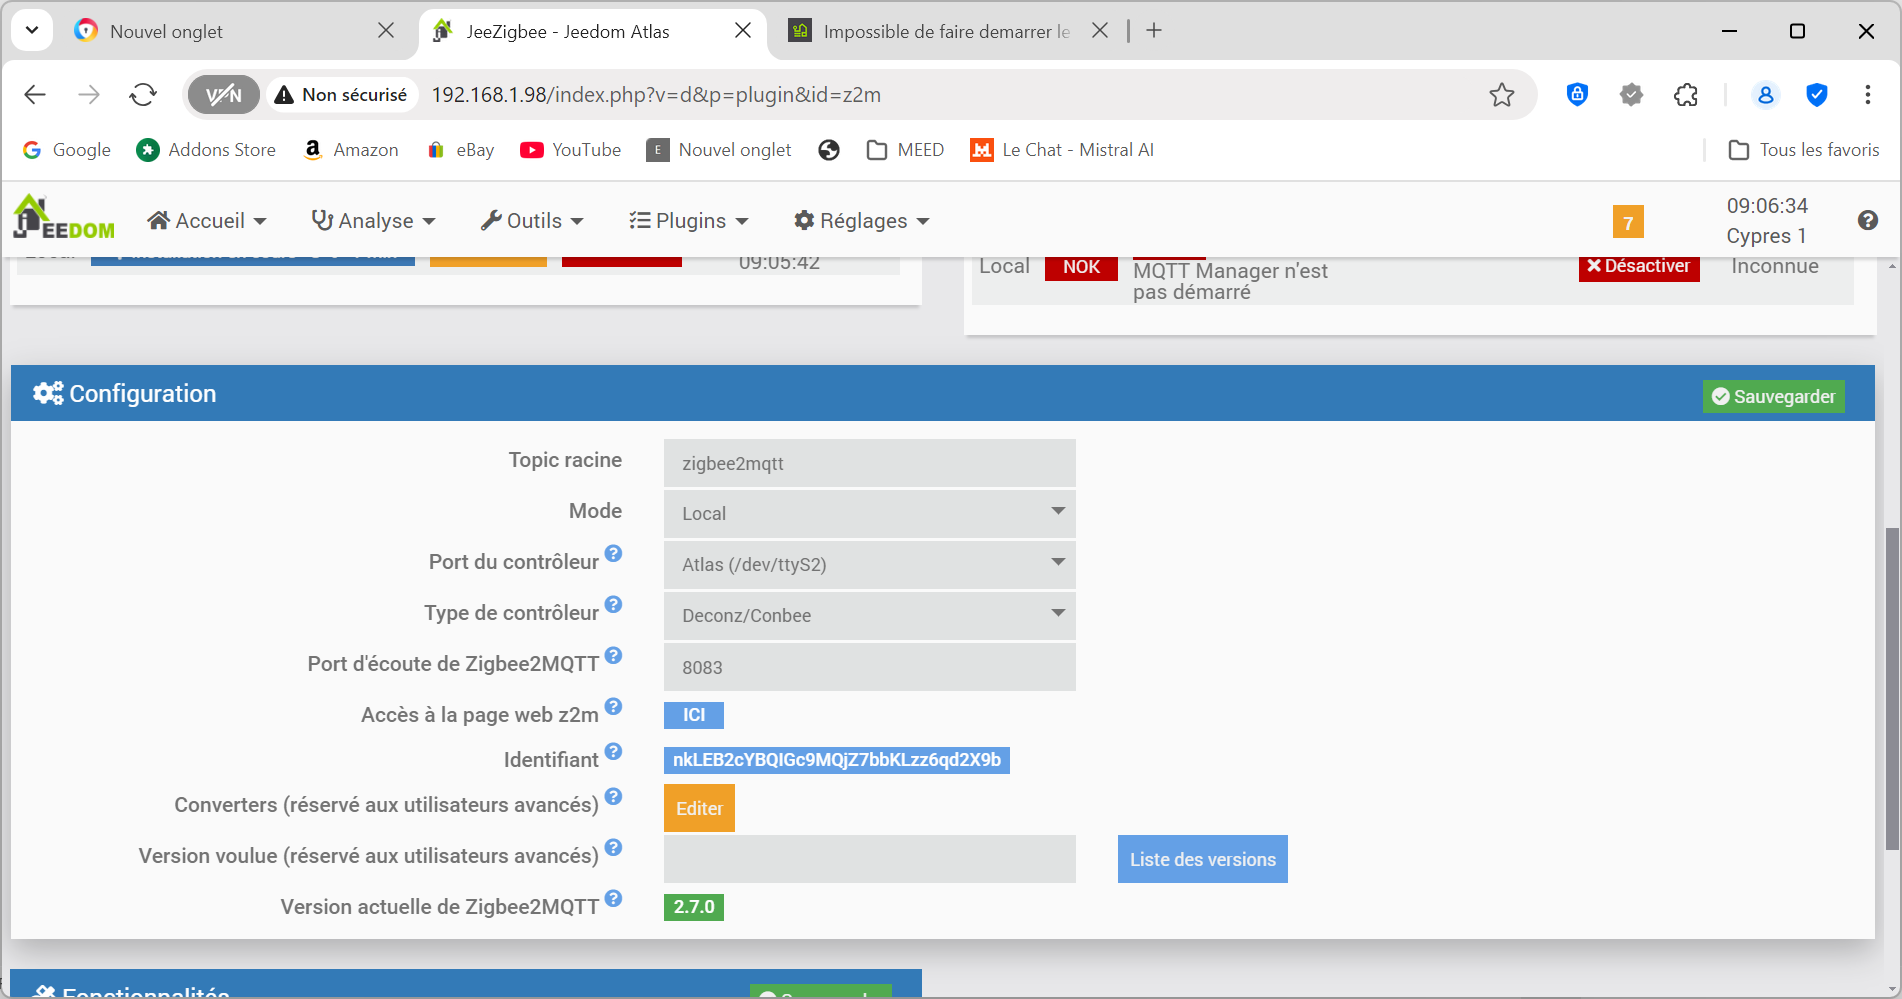Show help for Identifiant
The height and width of the screenshot is (999, 1902).
[x=614, y=751]
